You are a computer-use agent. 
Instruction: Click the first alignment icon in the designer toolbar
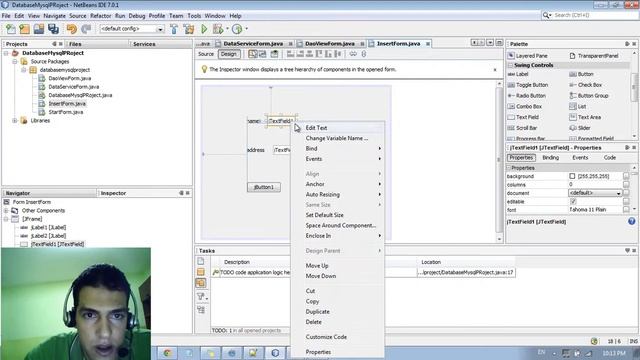(290, 54)
